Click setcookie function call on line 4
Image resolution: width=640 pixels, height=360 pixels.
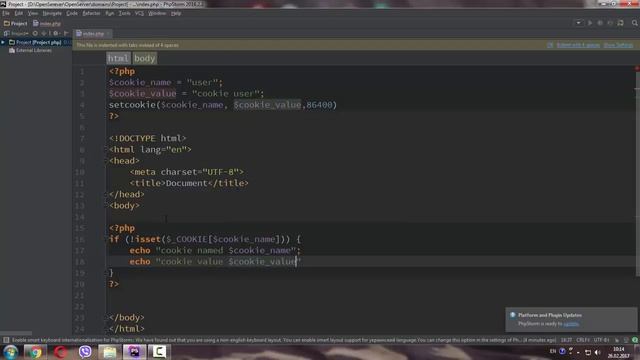[x=132, y=105]
